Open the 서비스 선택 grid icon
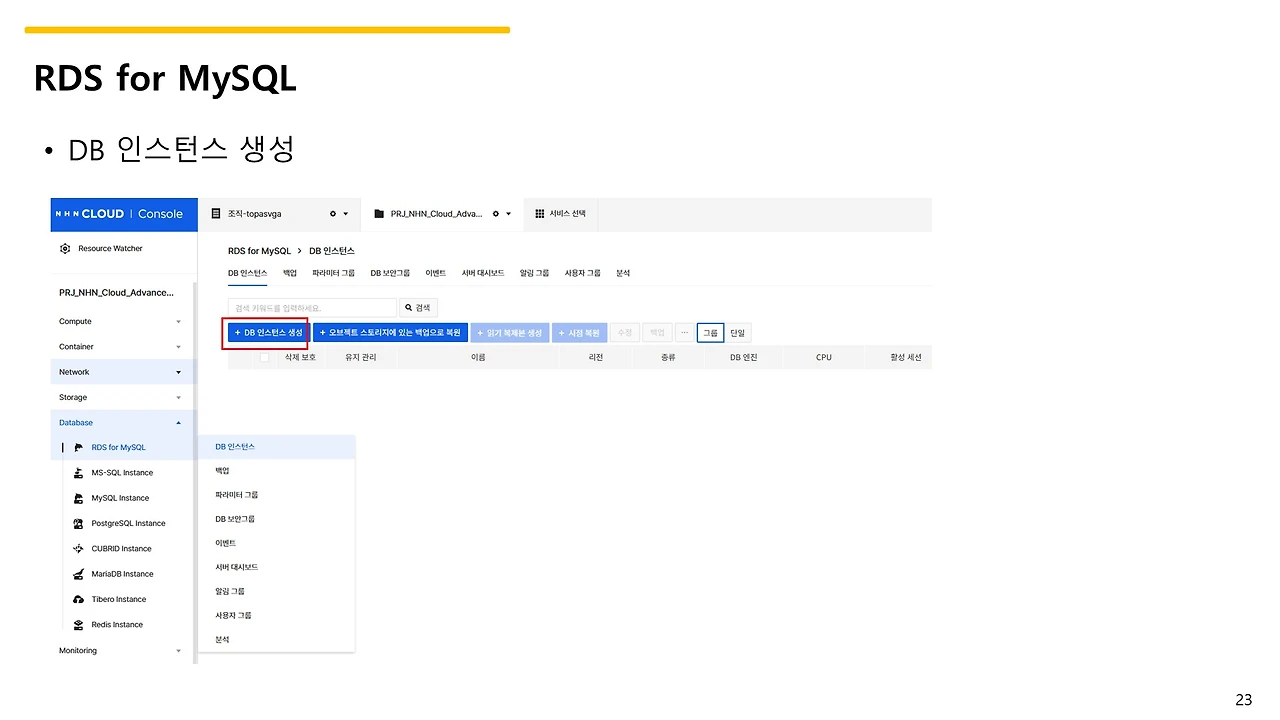The height and width of the screenshot is (720, 1280). (540, 214)
